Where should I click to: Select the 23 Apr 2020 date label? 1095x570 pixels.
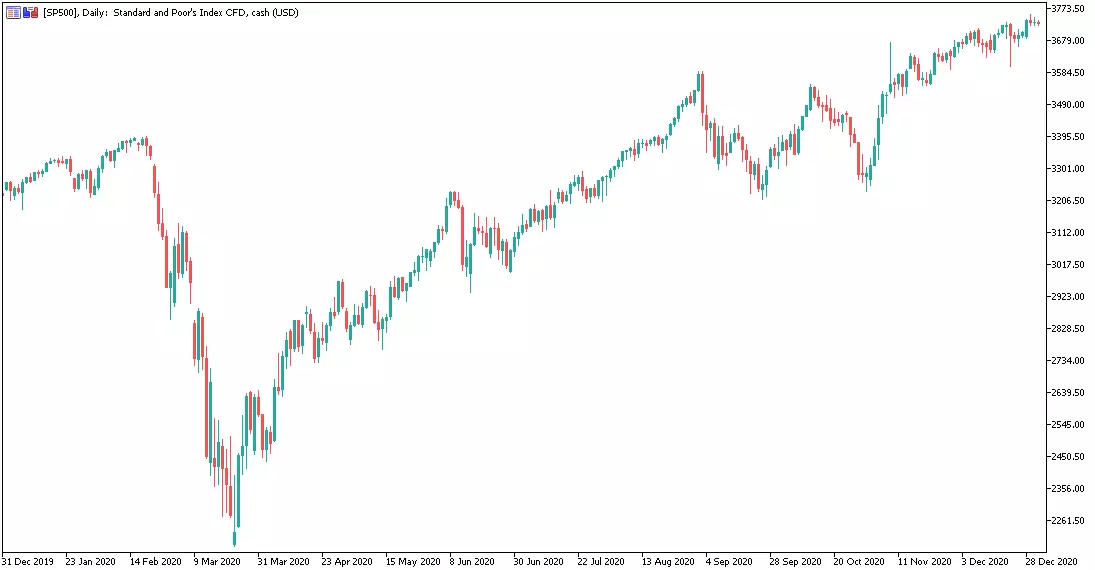tap(347, 562)
